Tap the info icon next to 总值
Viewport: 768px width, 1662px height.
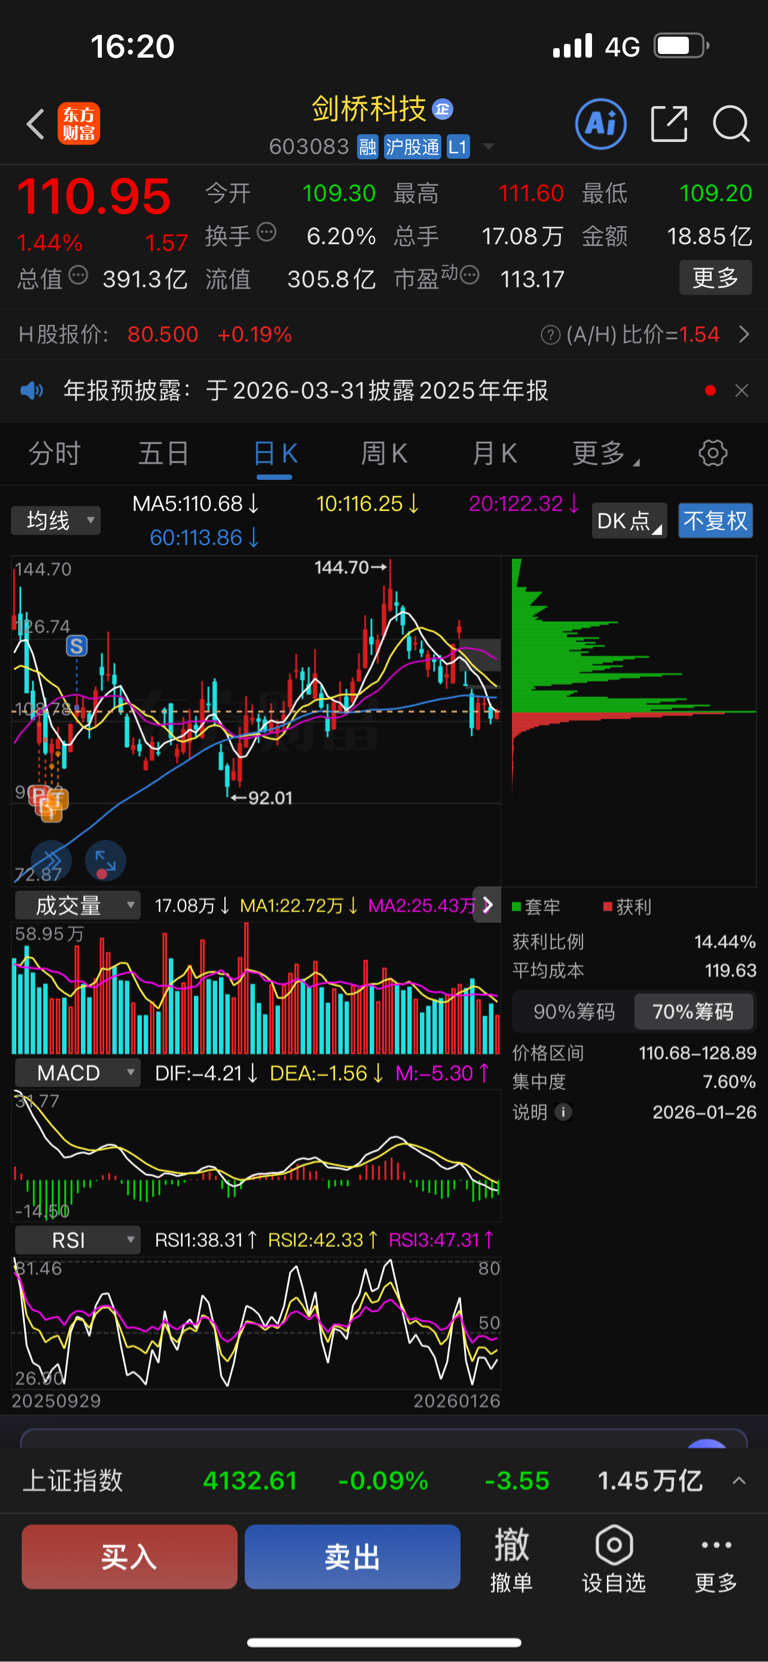(78, 275)
